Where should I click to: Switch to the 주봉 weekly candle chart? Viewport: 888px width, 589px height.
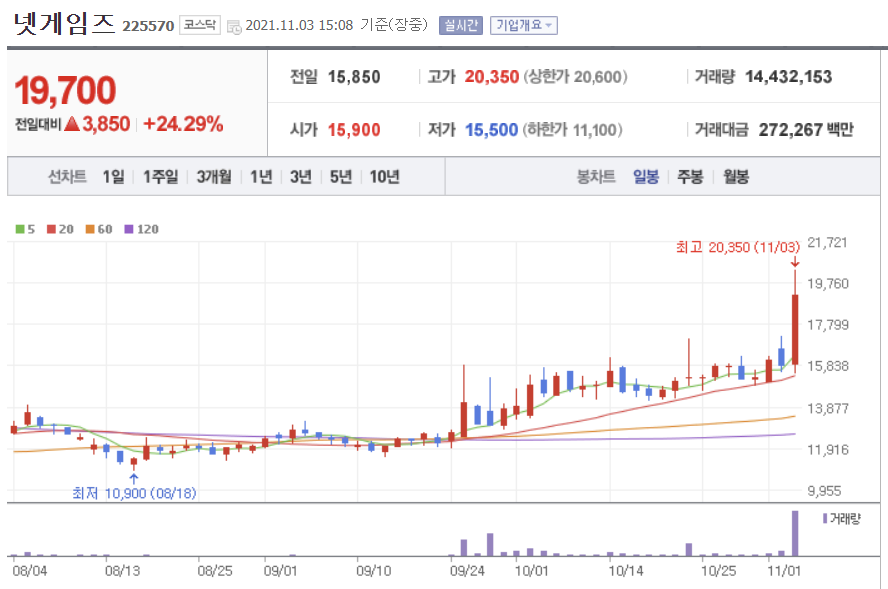tap(690, 177)
